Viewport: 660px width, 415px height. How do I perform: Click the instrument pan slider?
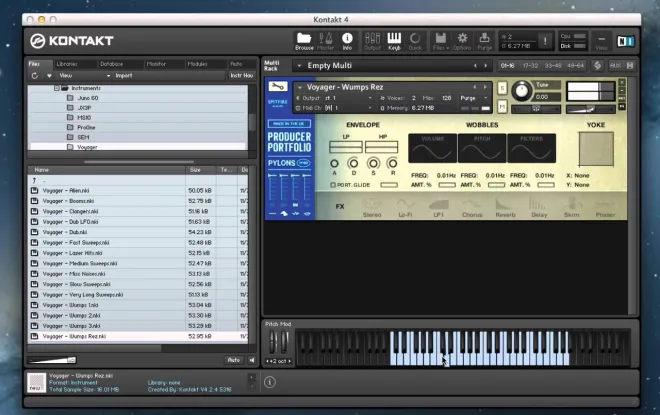pyautogui.click(x=535, y=109)
